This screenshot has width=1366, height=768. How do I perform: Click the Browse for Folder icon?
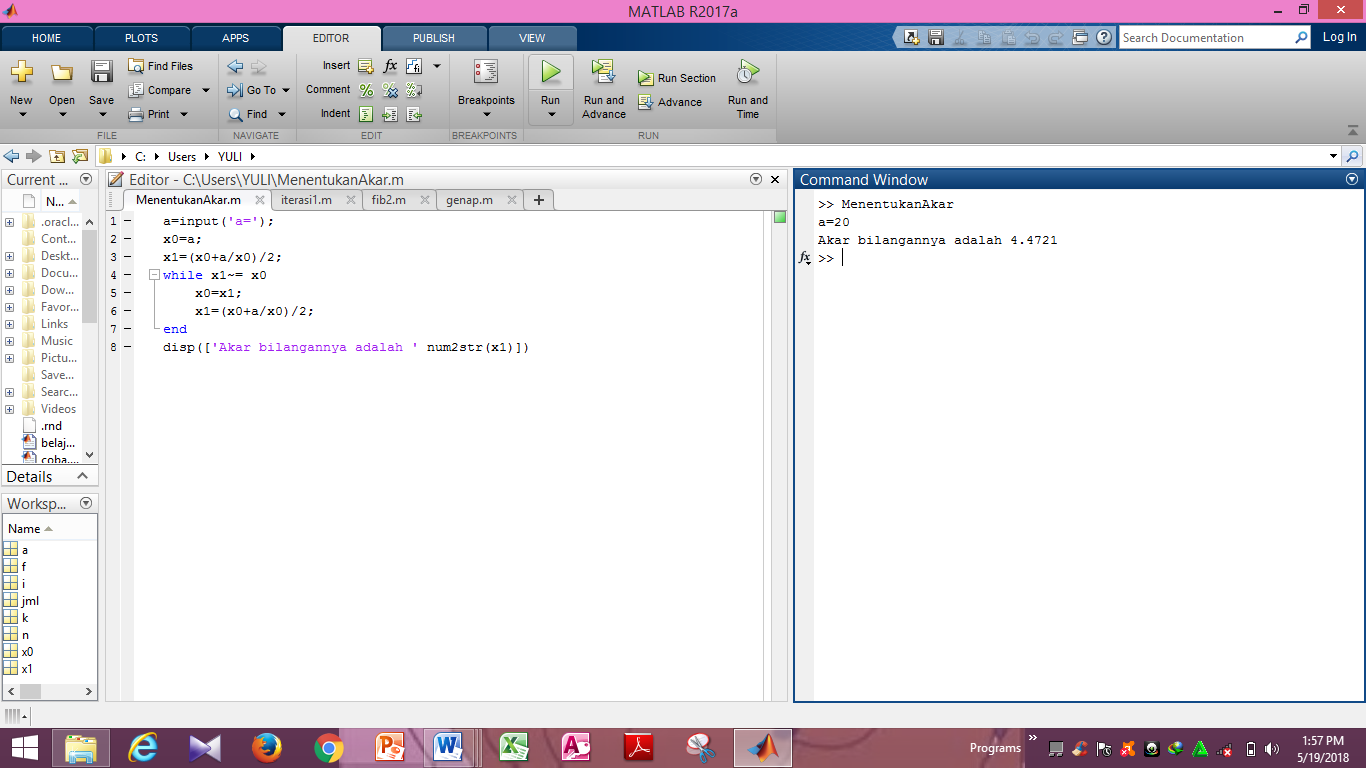point(80,156)
